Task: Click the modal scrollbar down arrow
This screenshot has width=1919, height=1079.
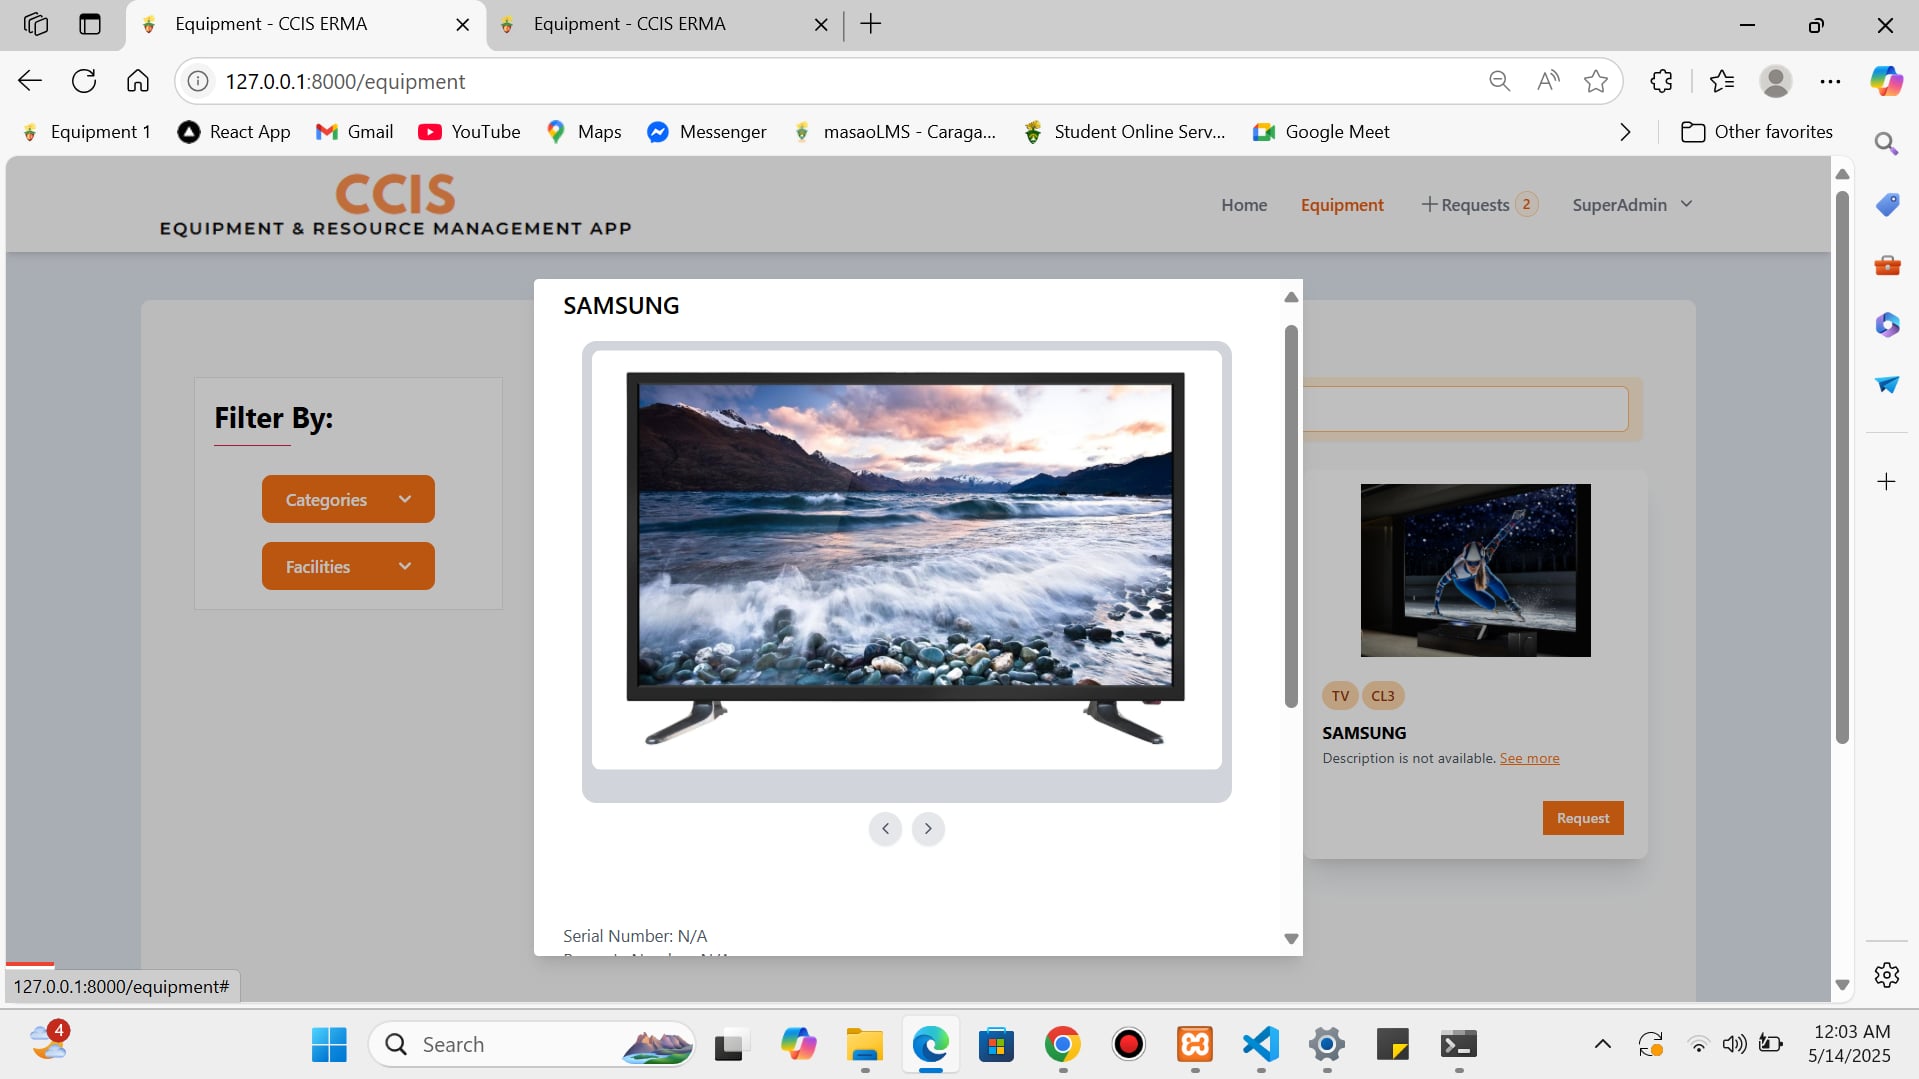Action: point(1291,939)
